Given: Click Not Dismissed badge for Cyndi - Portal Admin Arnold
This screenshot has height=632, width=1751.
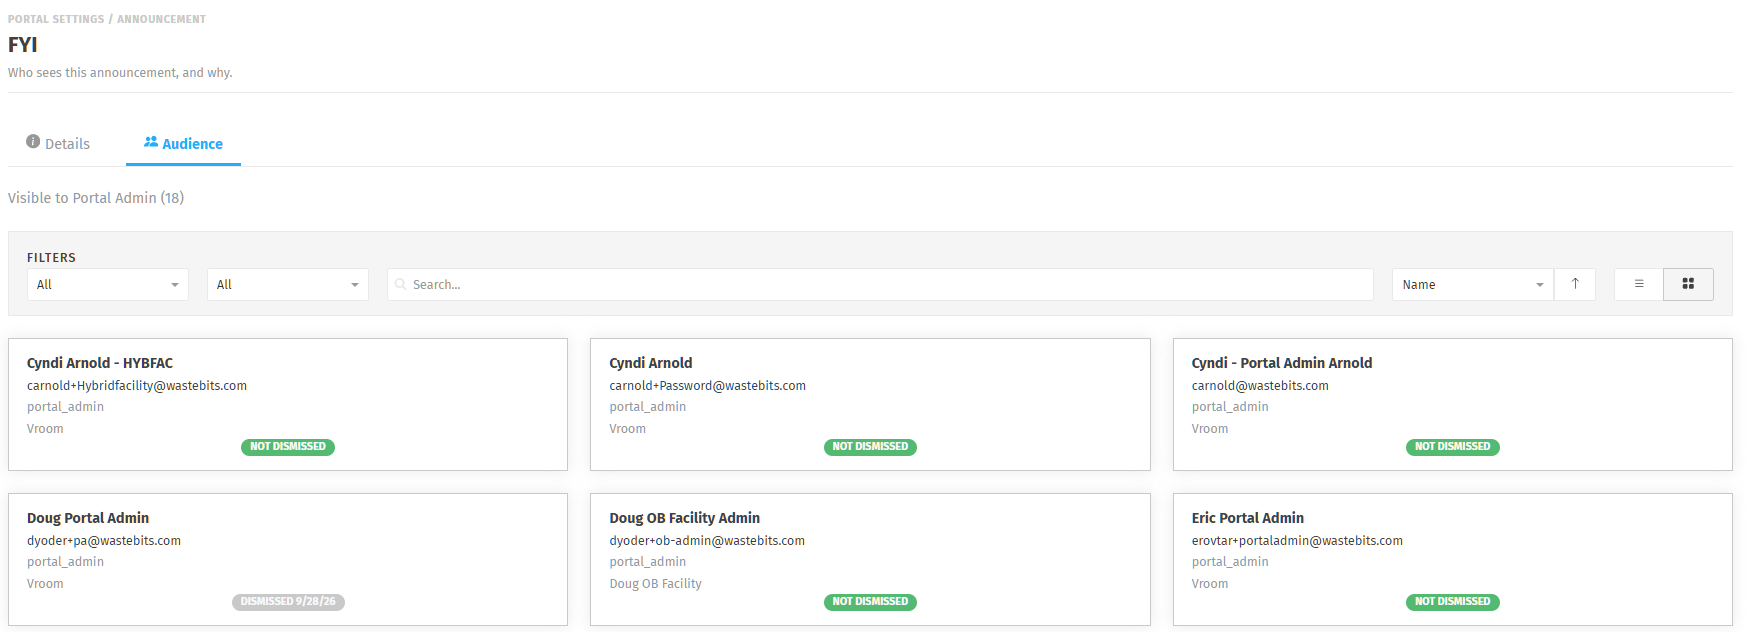Looking at the screenshot, I should point(1452,447).
